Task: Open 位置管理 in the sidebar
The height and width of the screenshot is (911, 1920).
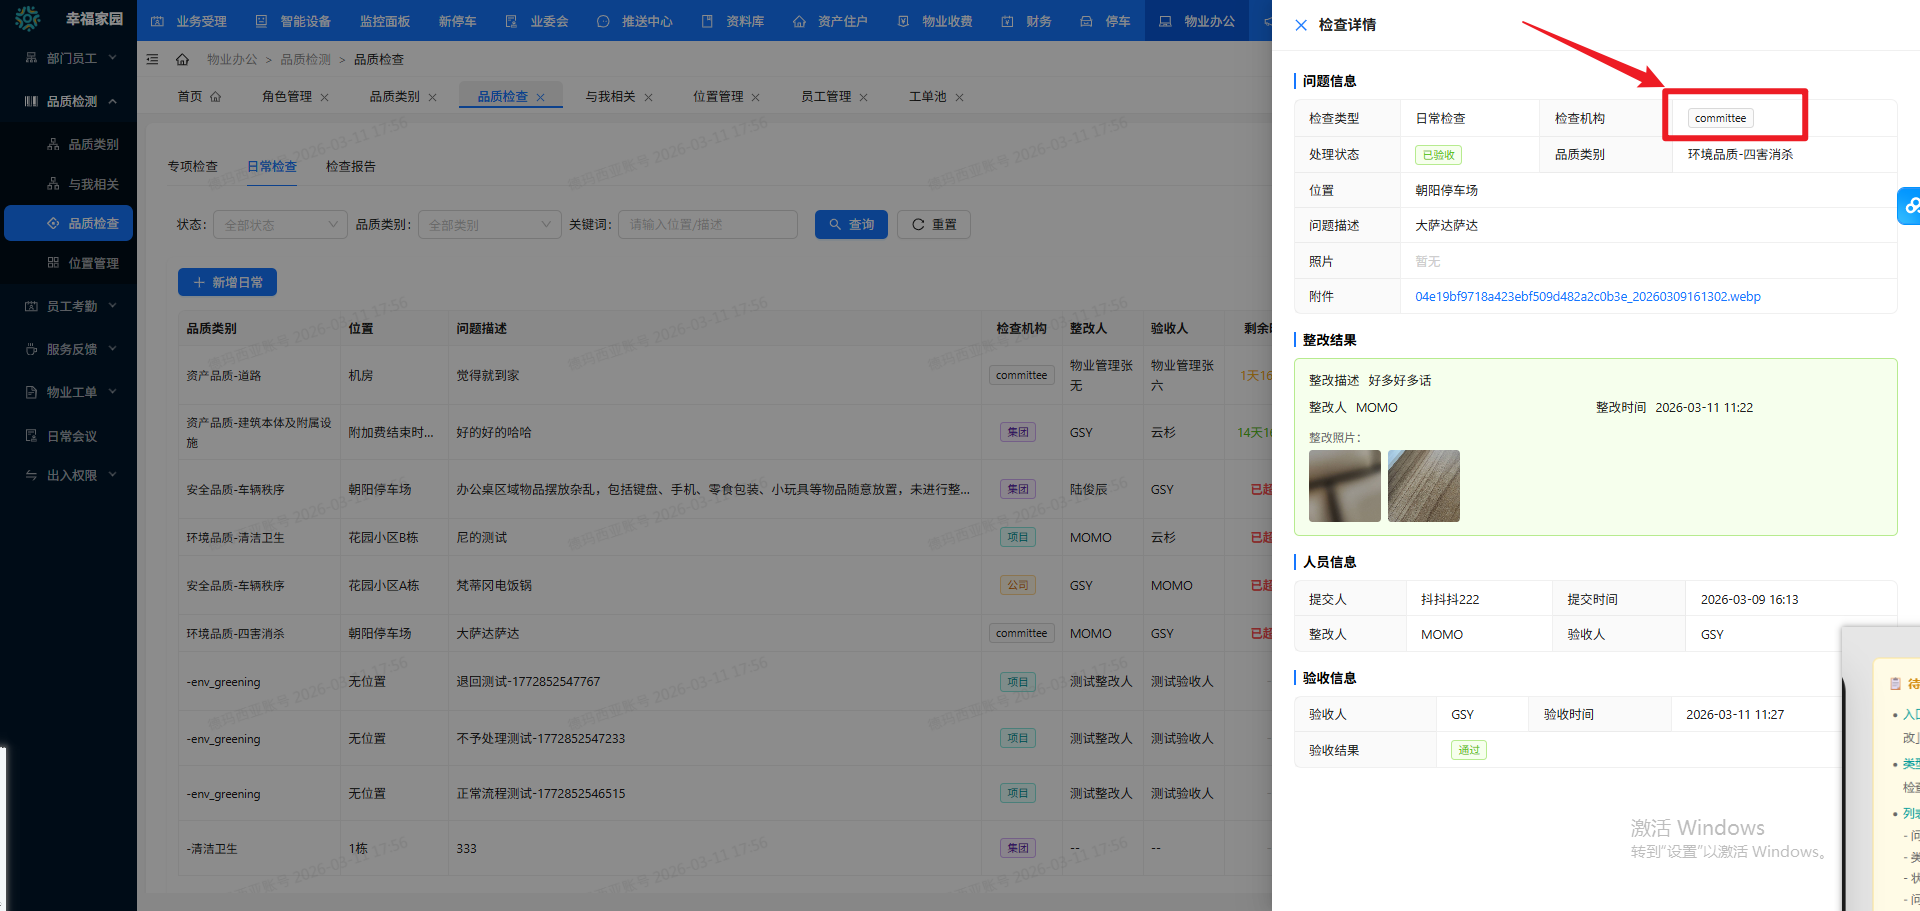Action: (x=93, y=263)
